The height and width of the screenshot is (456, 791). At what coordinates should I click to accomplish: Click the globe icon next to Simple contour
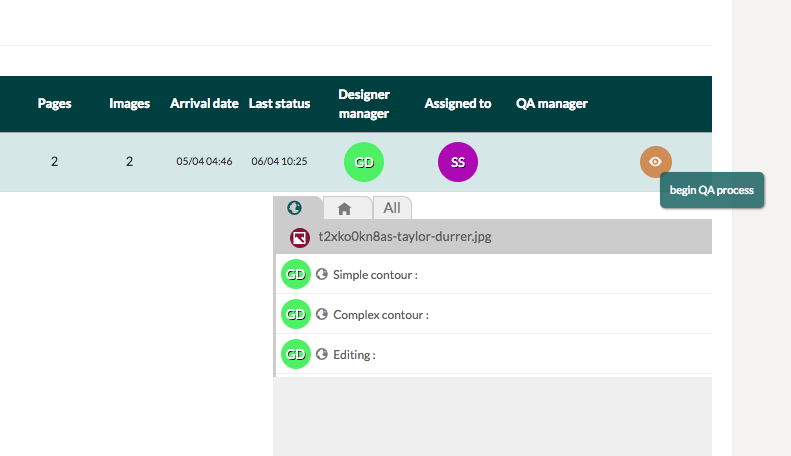322,274
